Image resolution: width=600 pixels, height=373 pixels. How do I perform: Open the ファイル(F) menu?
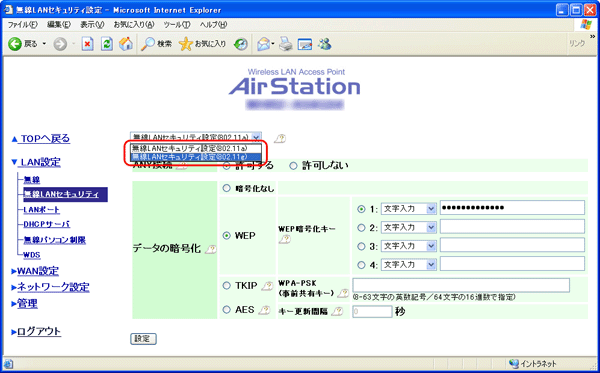pyautogui.click(x=23, y=25)
